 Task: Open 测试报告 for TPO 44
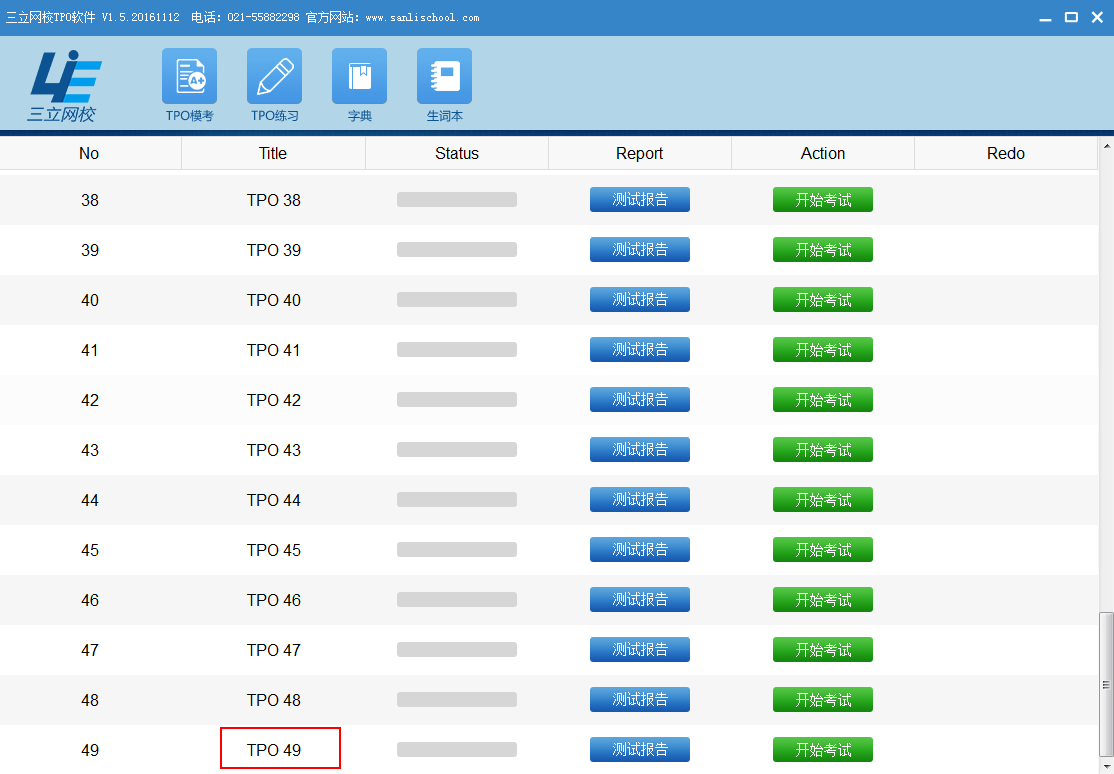[x=639, y=500]
